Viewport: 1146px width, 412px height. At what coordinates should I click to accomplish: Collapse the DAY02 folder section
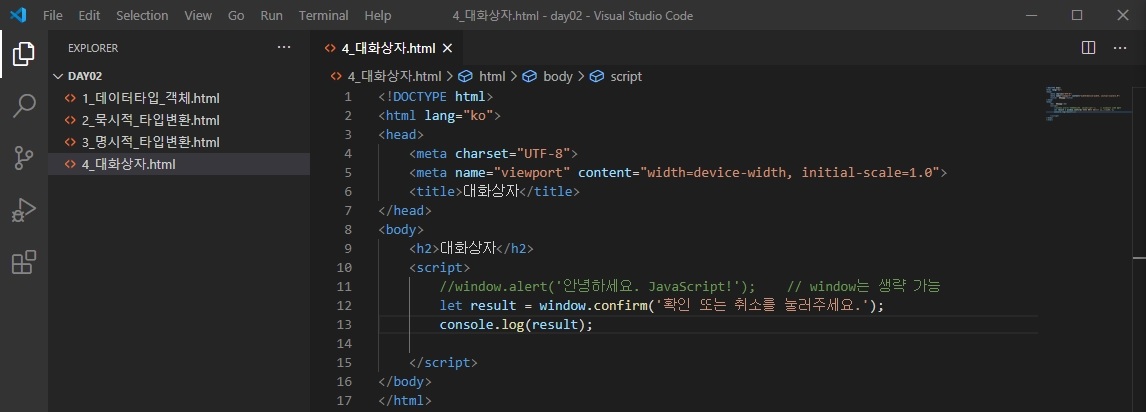click(x=58, y=76)
